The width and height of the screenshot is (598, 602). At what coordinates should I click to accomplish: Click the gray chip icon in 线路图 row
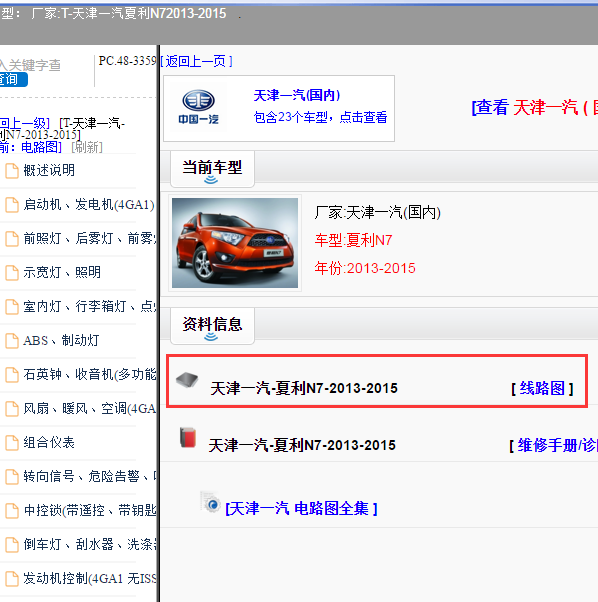point(187,380)
